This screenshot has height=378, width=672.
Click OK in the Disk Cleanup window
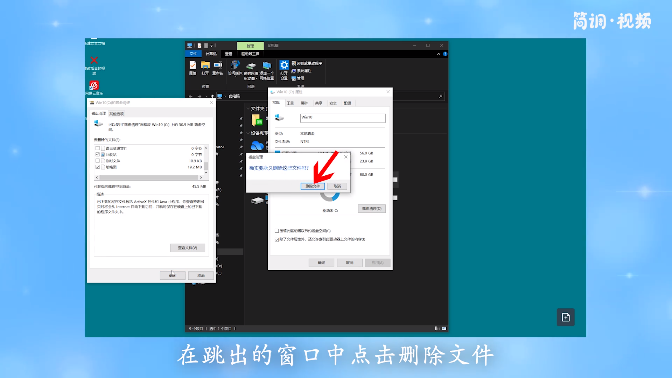[172, 275]
